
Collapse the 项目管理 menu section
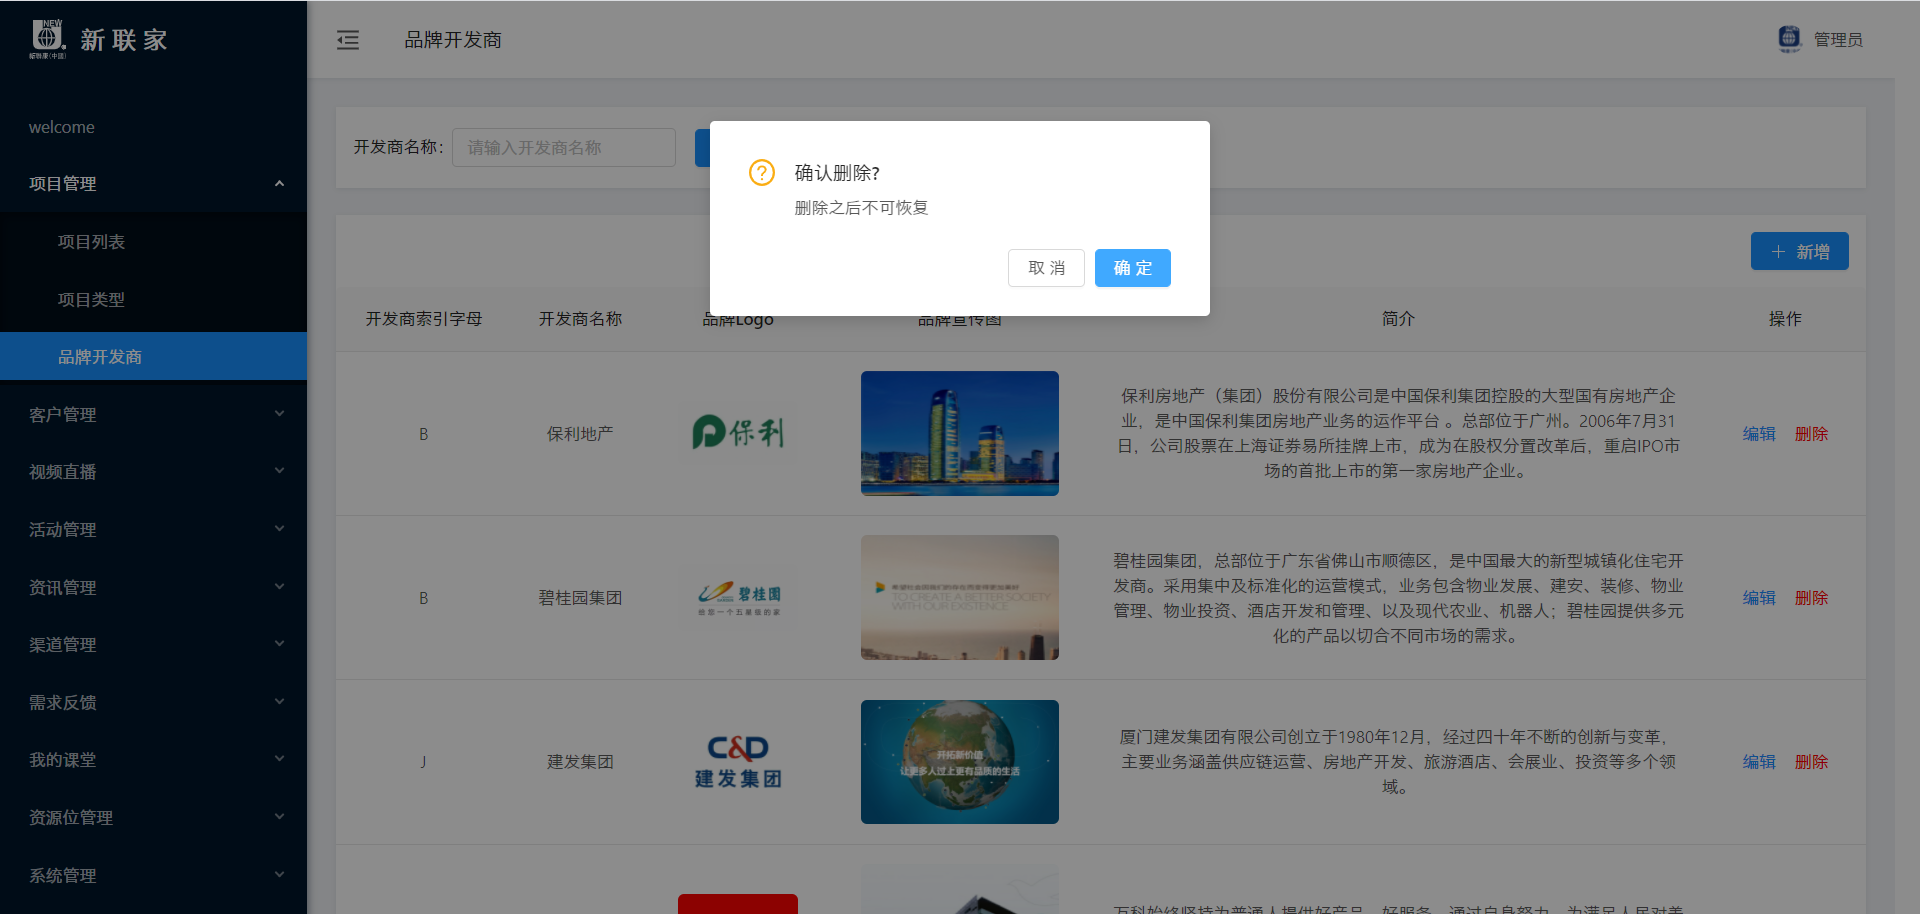[x=153, y=184]
